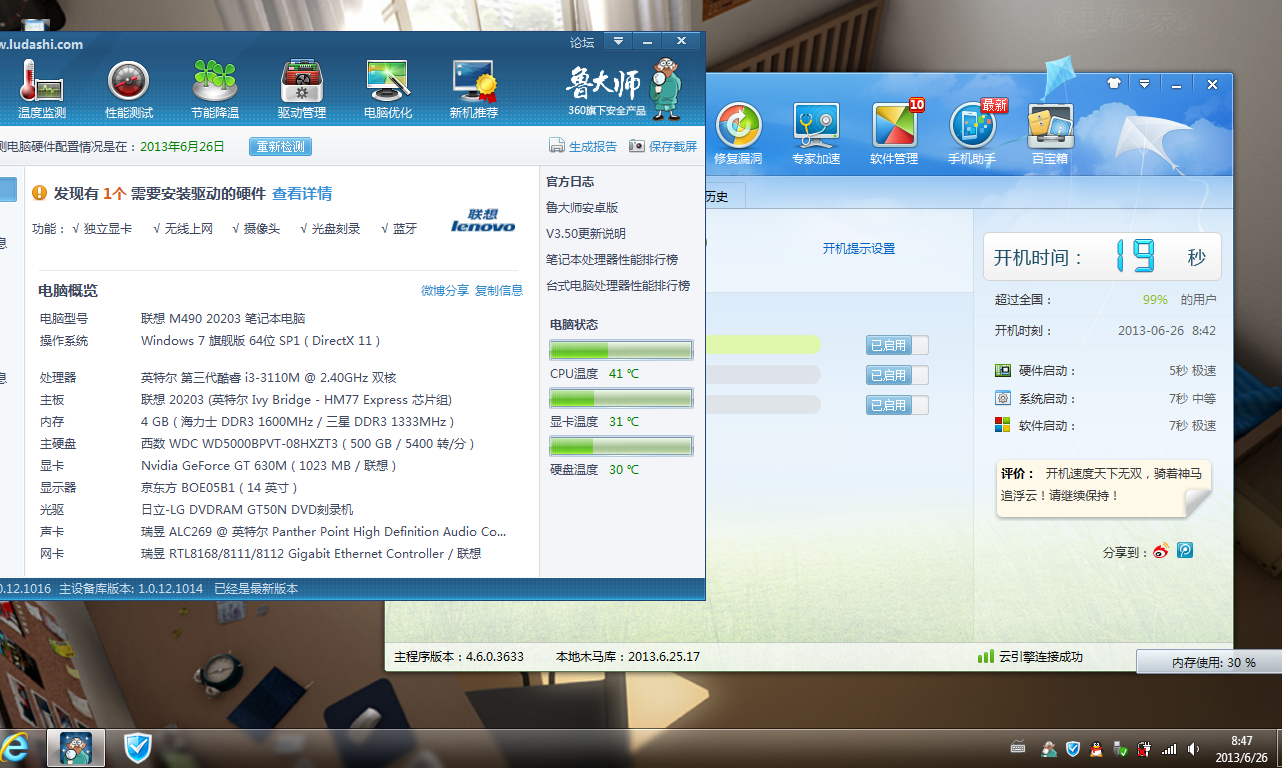Open the 笔记本处理器性能排行榜 link
The height and width of the screenshot is (768, 1282).
612,260
